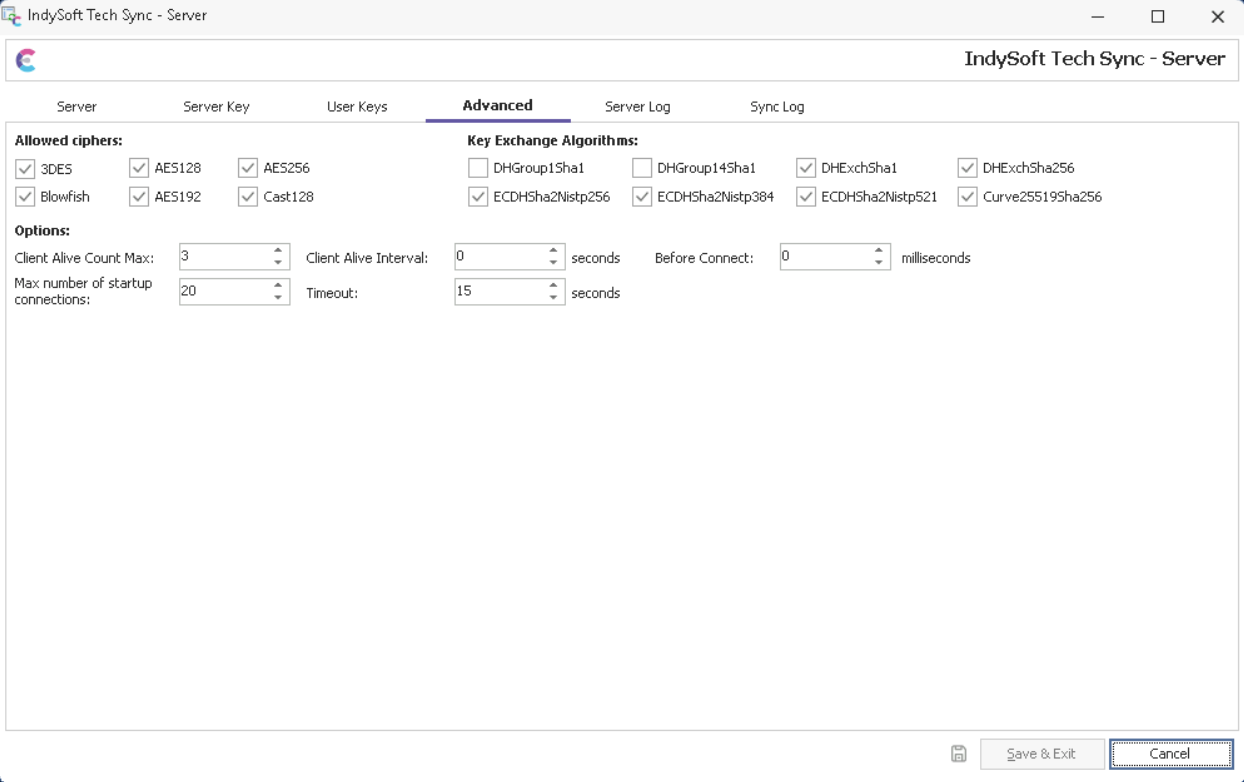Maximize the Tech Sync Server window
This screenshot has width=1244, height=782.
pyautogui.click(x=1157, y=17)
